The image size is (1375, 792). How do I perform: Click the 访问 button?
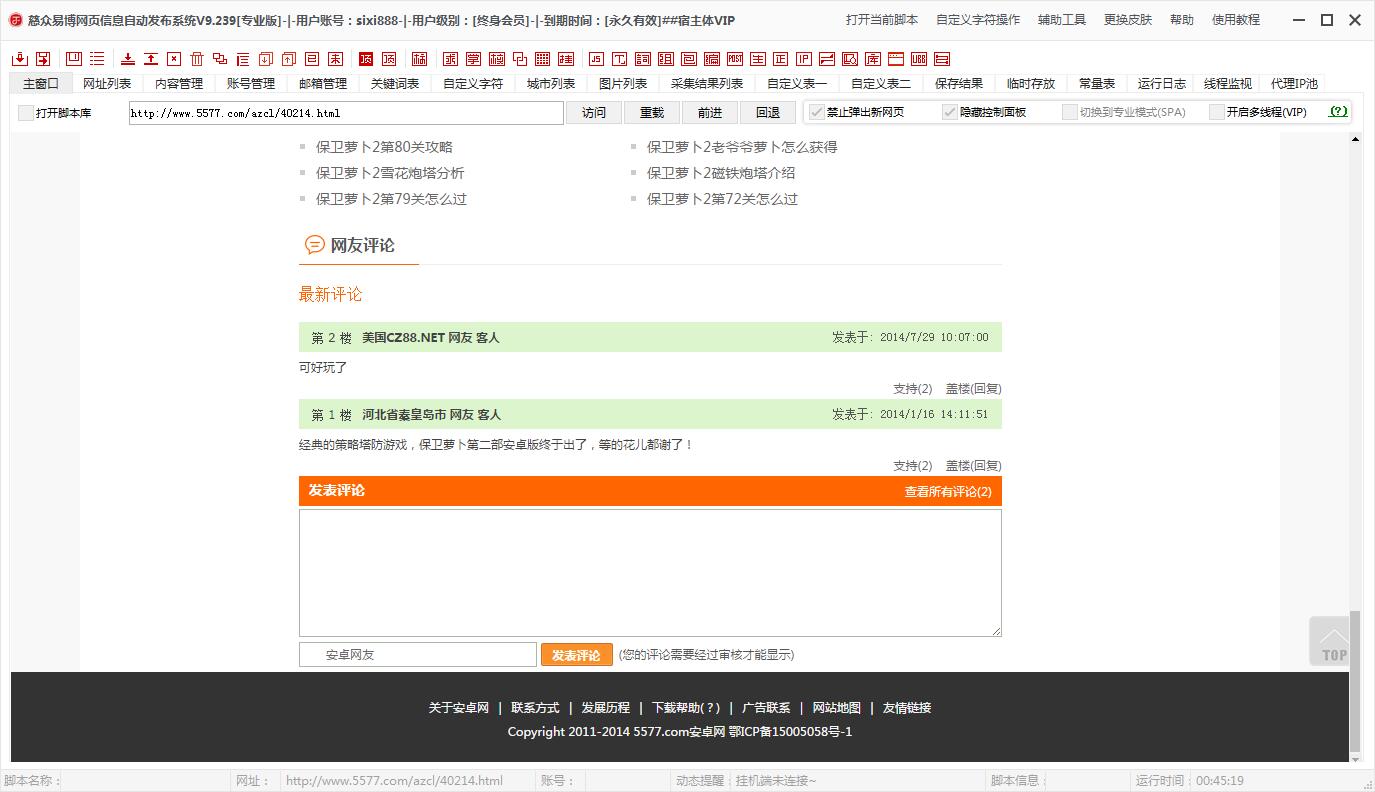[594, 113]
